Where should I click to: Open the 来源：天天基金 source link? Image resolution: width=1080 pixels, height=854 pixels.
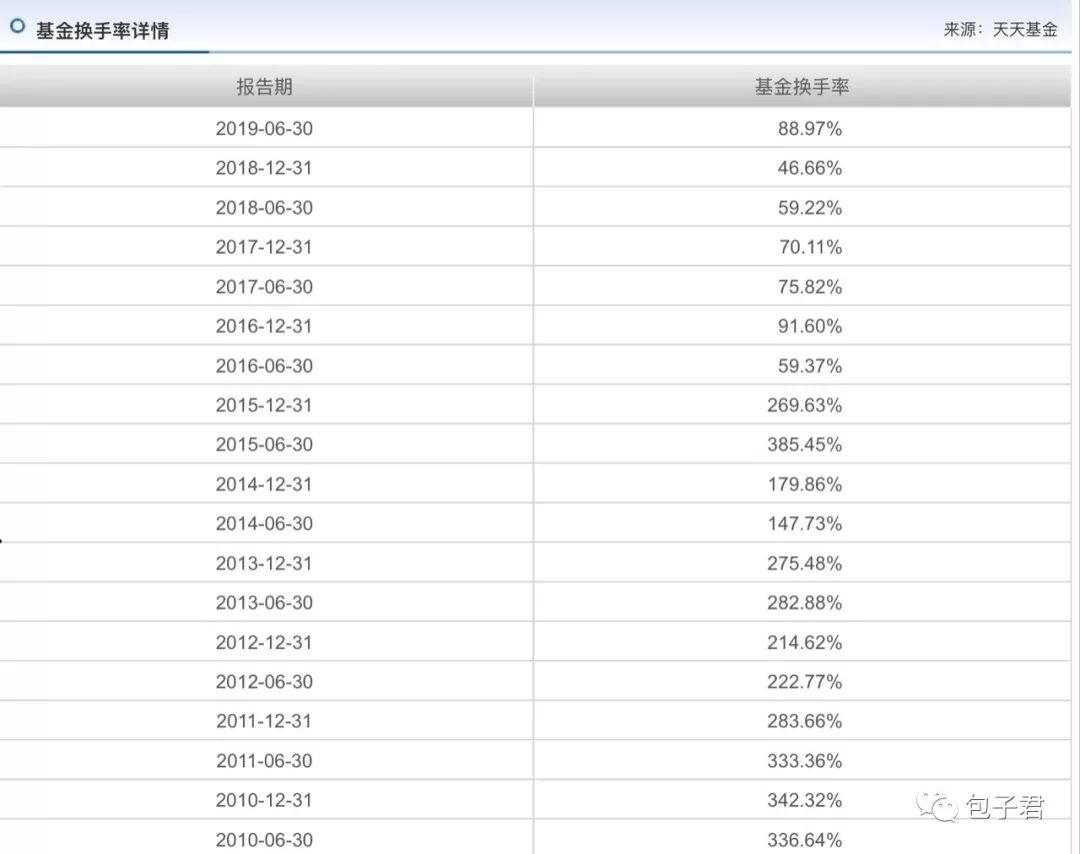point(1000,30)
